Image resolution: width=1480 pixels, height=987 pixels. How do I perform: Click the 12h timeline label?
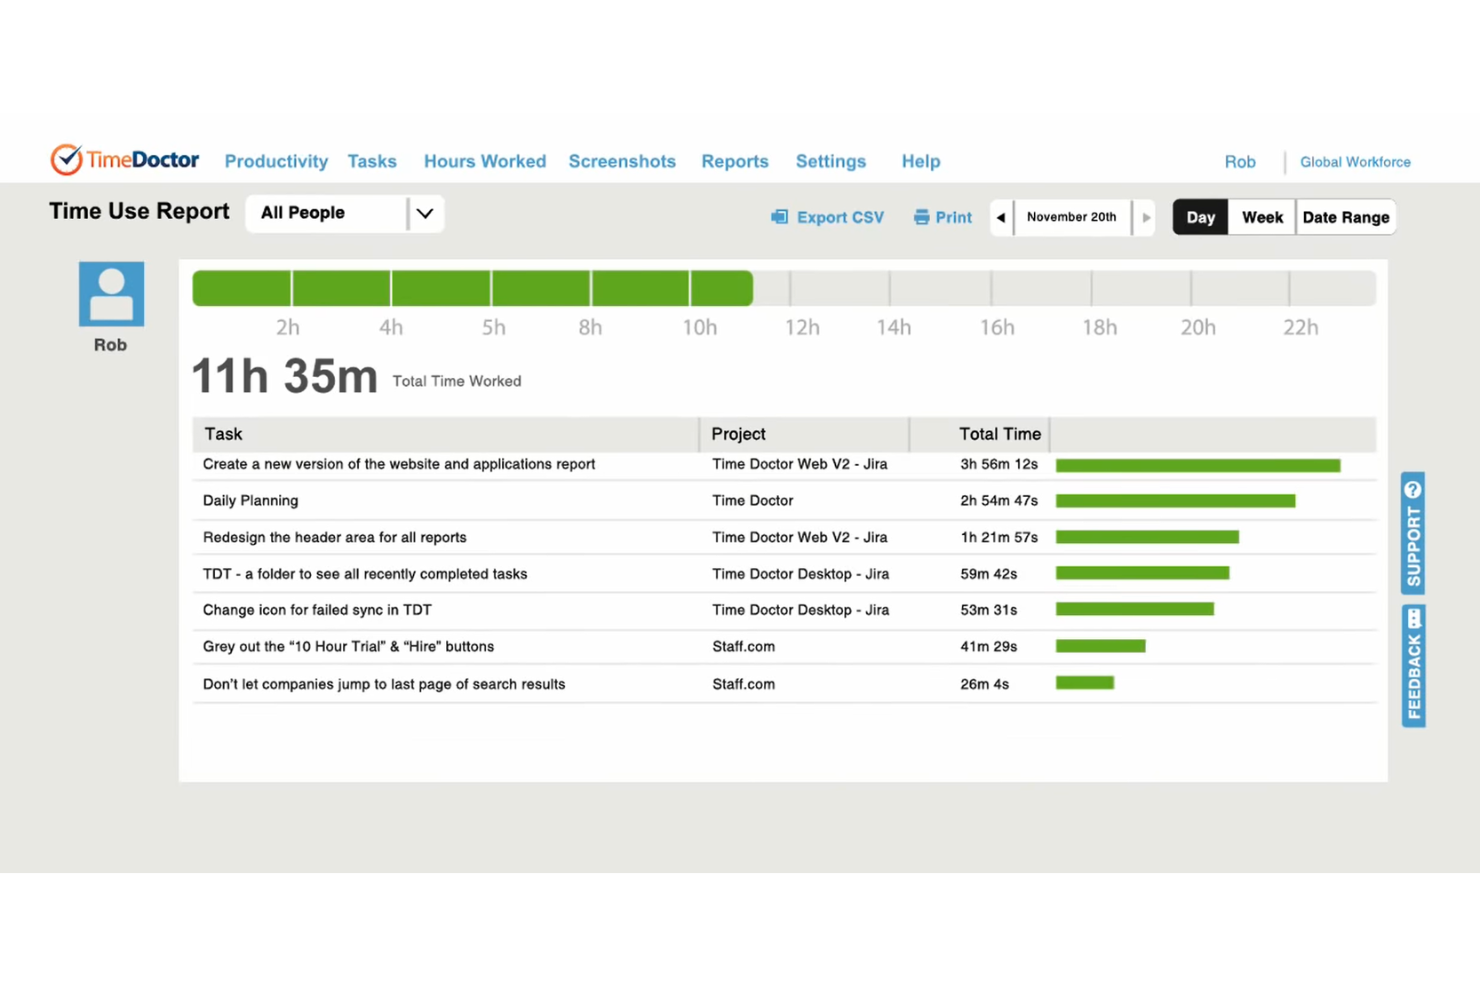[x=802, y=327]
